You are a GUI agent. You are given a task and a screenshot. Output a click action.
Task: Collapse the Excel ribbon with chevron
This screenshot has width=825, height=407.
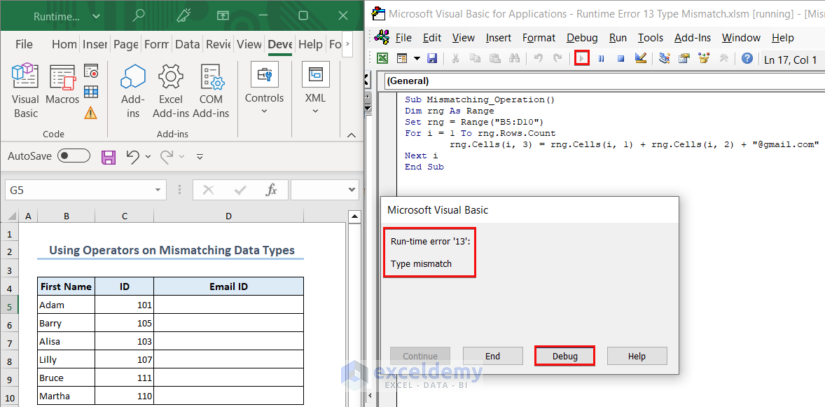coord(351,136)
